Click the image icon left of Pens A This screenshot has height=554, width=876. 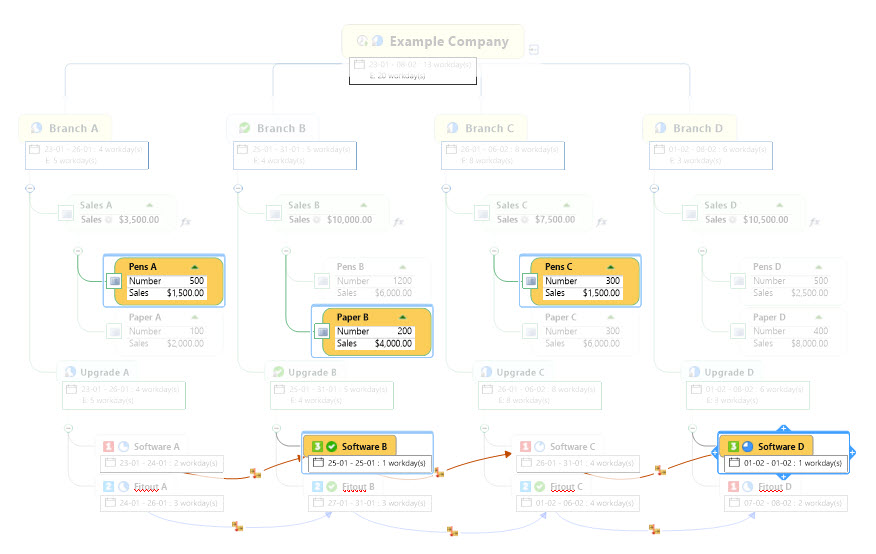(x=113, y=281)
